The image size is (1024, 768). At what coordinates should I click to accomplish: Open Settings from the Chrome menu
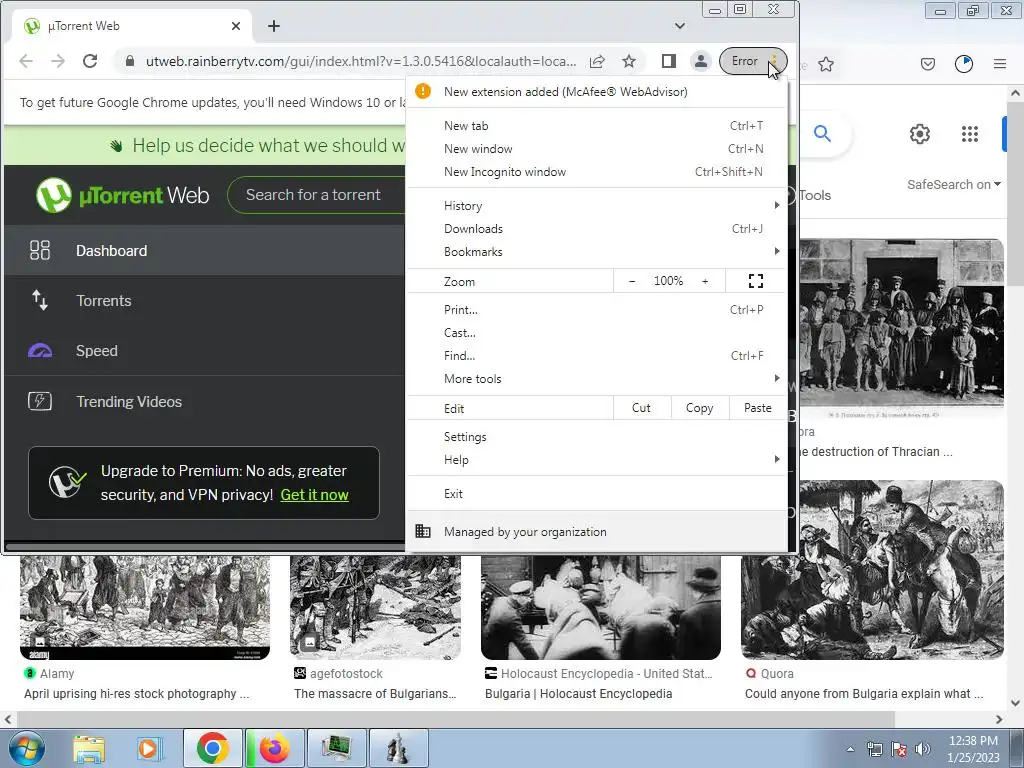click(597, 437)
